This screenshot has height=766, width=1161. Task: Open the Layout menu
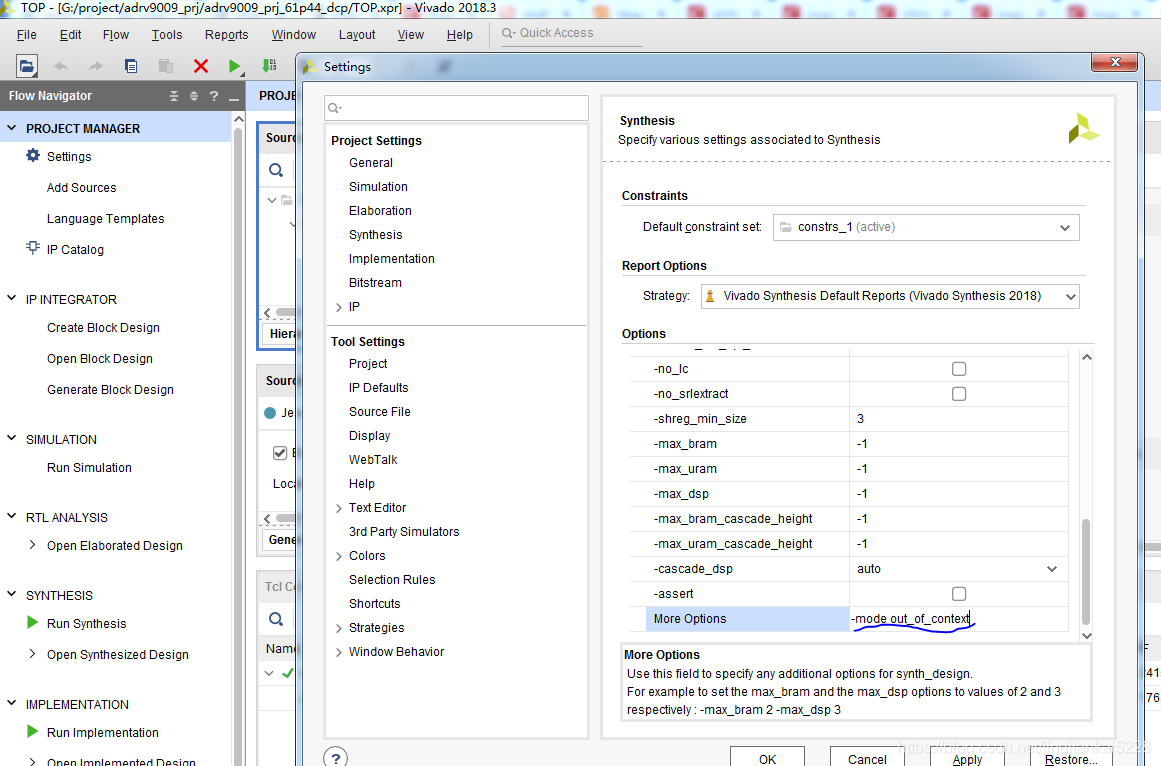coord(357,35)
